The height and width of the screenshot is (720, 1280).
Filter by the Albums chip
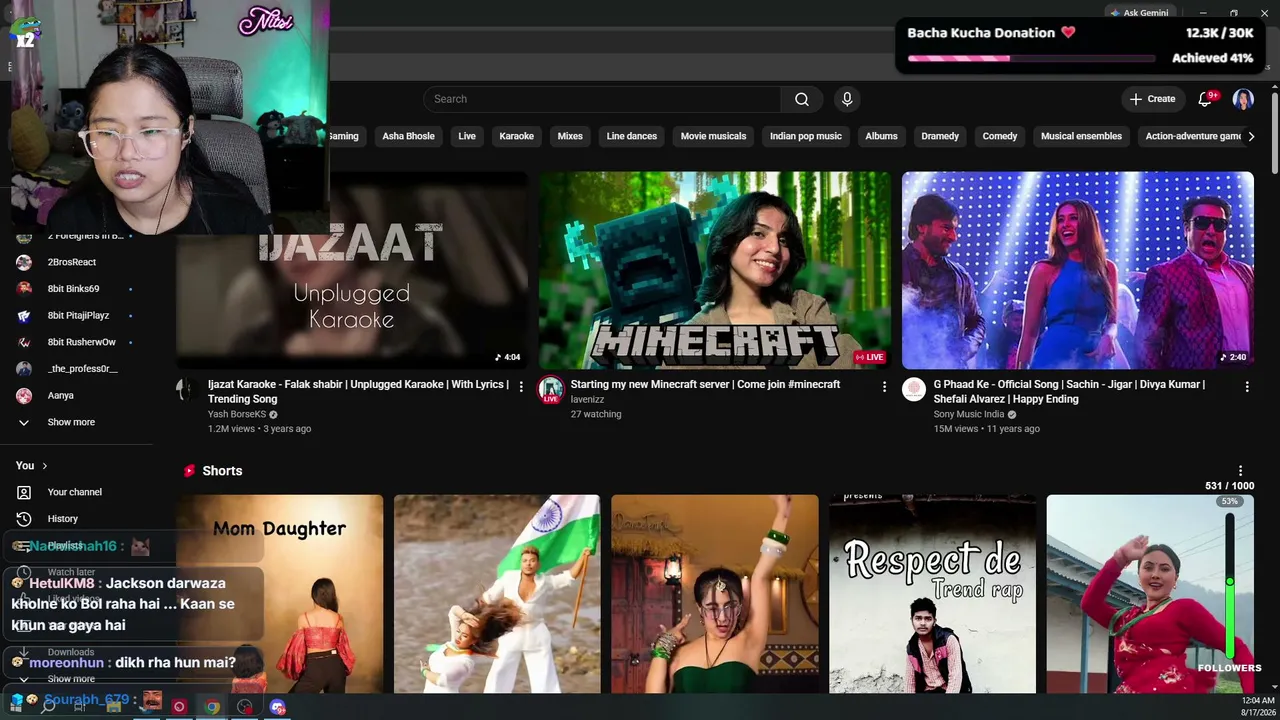pos(882,136)
